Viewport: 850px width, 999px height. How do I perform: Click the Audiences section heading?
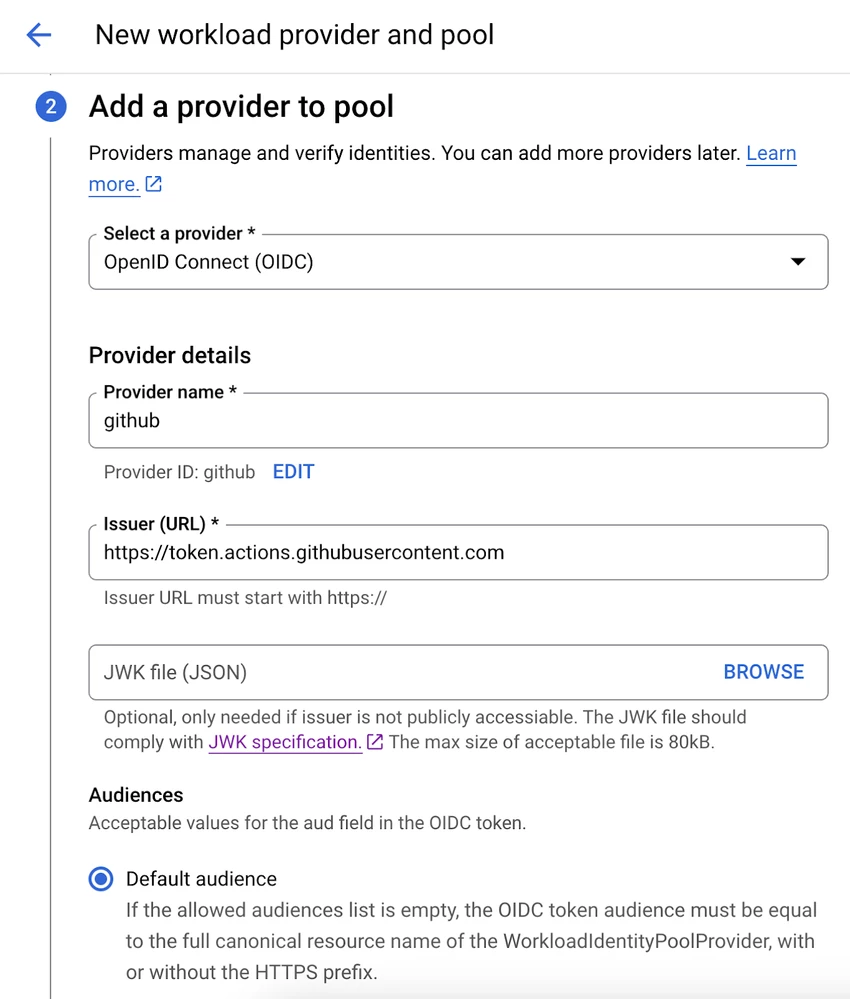pos(136,795)
